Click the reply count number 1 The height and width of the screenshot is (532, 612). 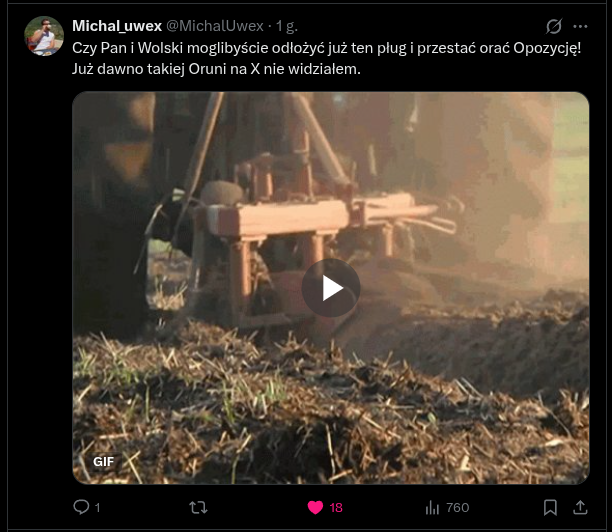pyautogui.click(x=97, y=508)
